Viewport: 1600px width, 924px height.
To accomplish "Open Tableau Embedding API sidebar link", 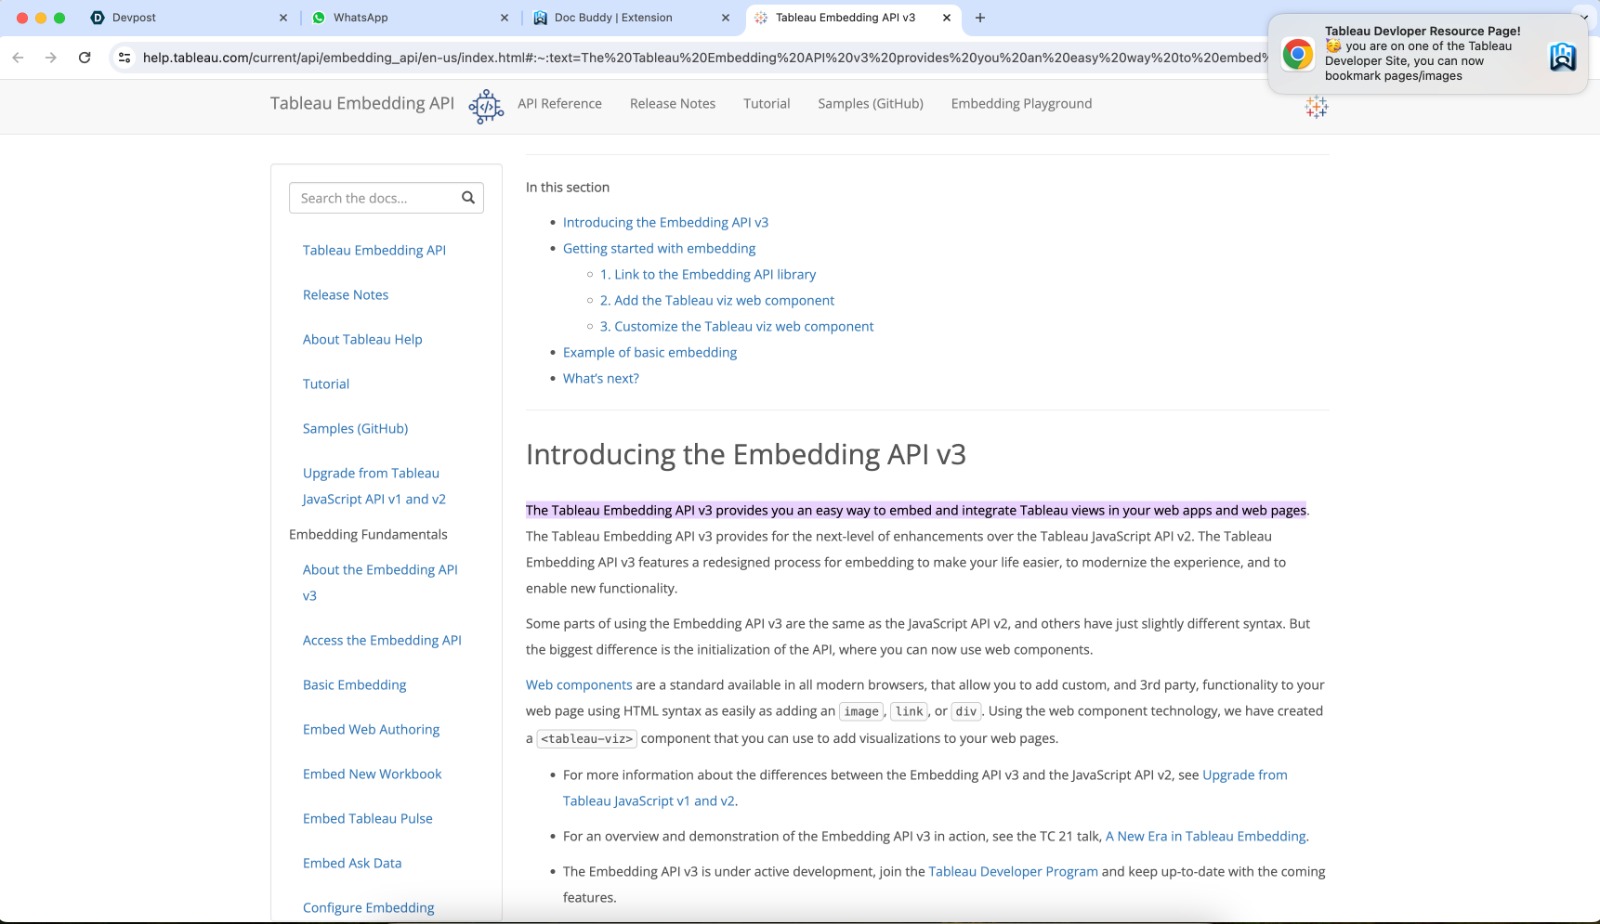I will pos(374,250).
